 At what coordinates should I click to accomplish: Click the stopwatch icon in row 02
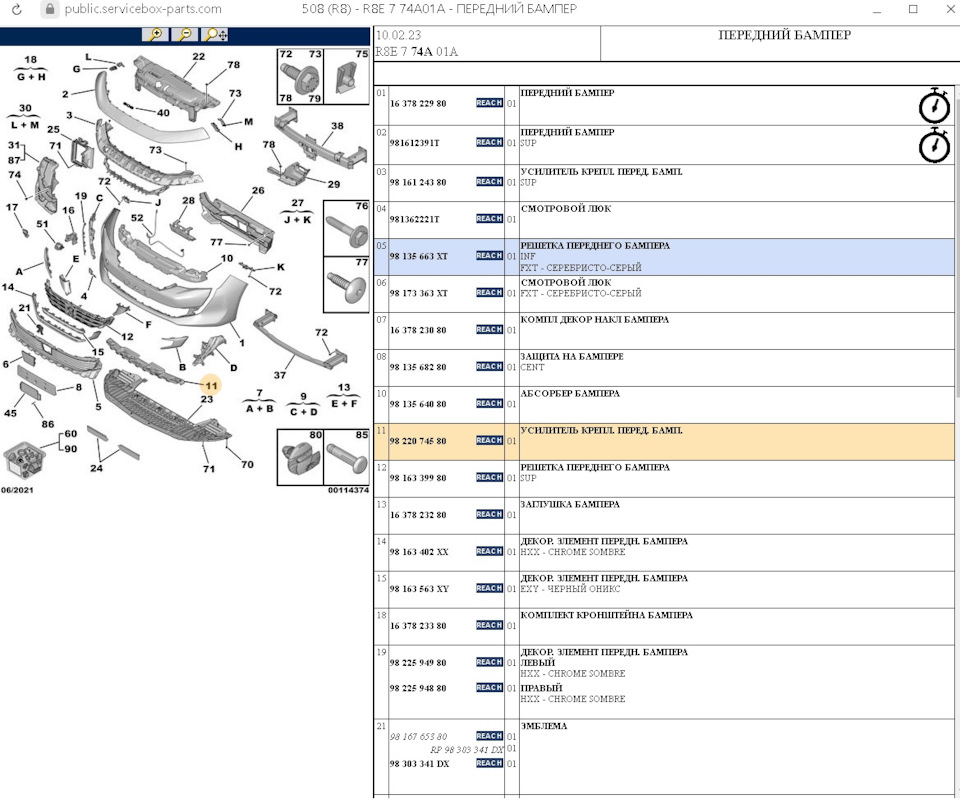pos(933,143)
